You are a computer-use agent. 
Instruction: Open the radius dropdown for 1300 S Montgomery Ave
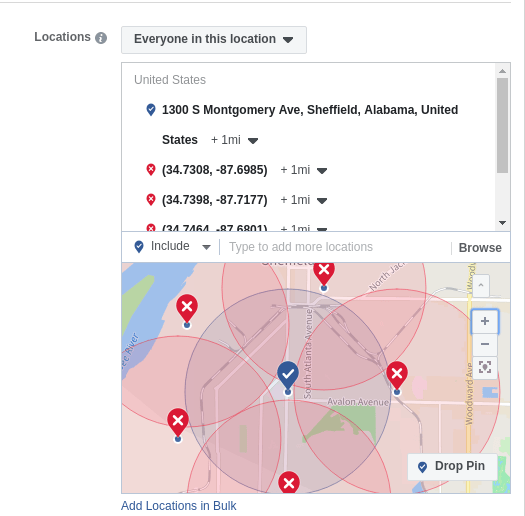coord(253,140)
